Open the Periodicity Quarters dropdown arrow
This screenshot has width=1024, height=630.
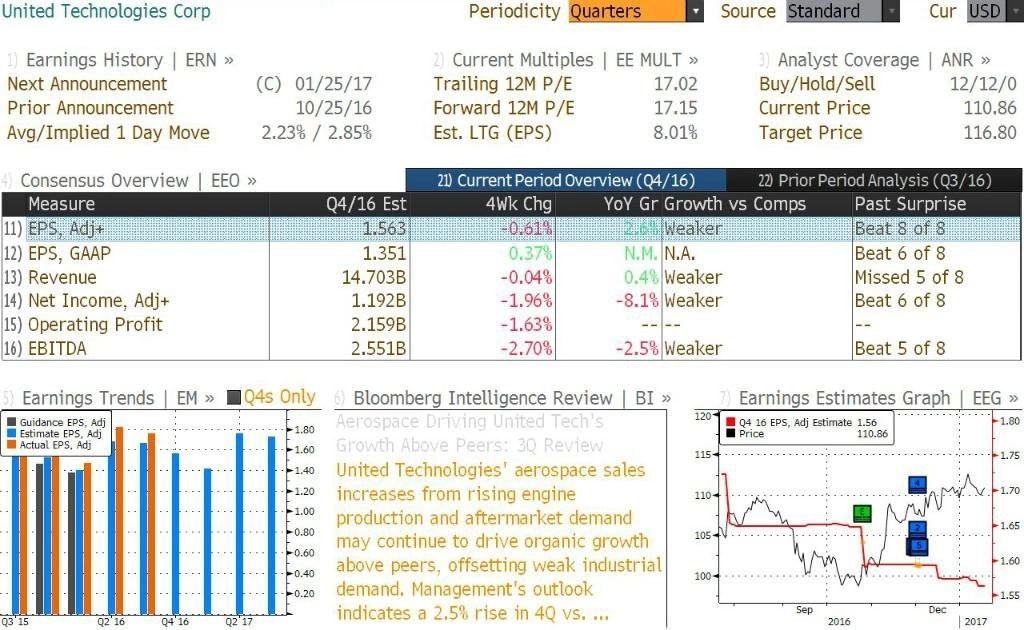tap(695, 11)
